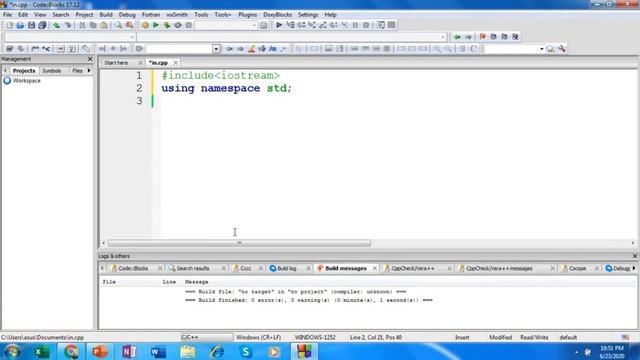
Task: Switch to the Start here tab
Action: pos(116,63)
